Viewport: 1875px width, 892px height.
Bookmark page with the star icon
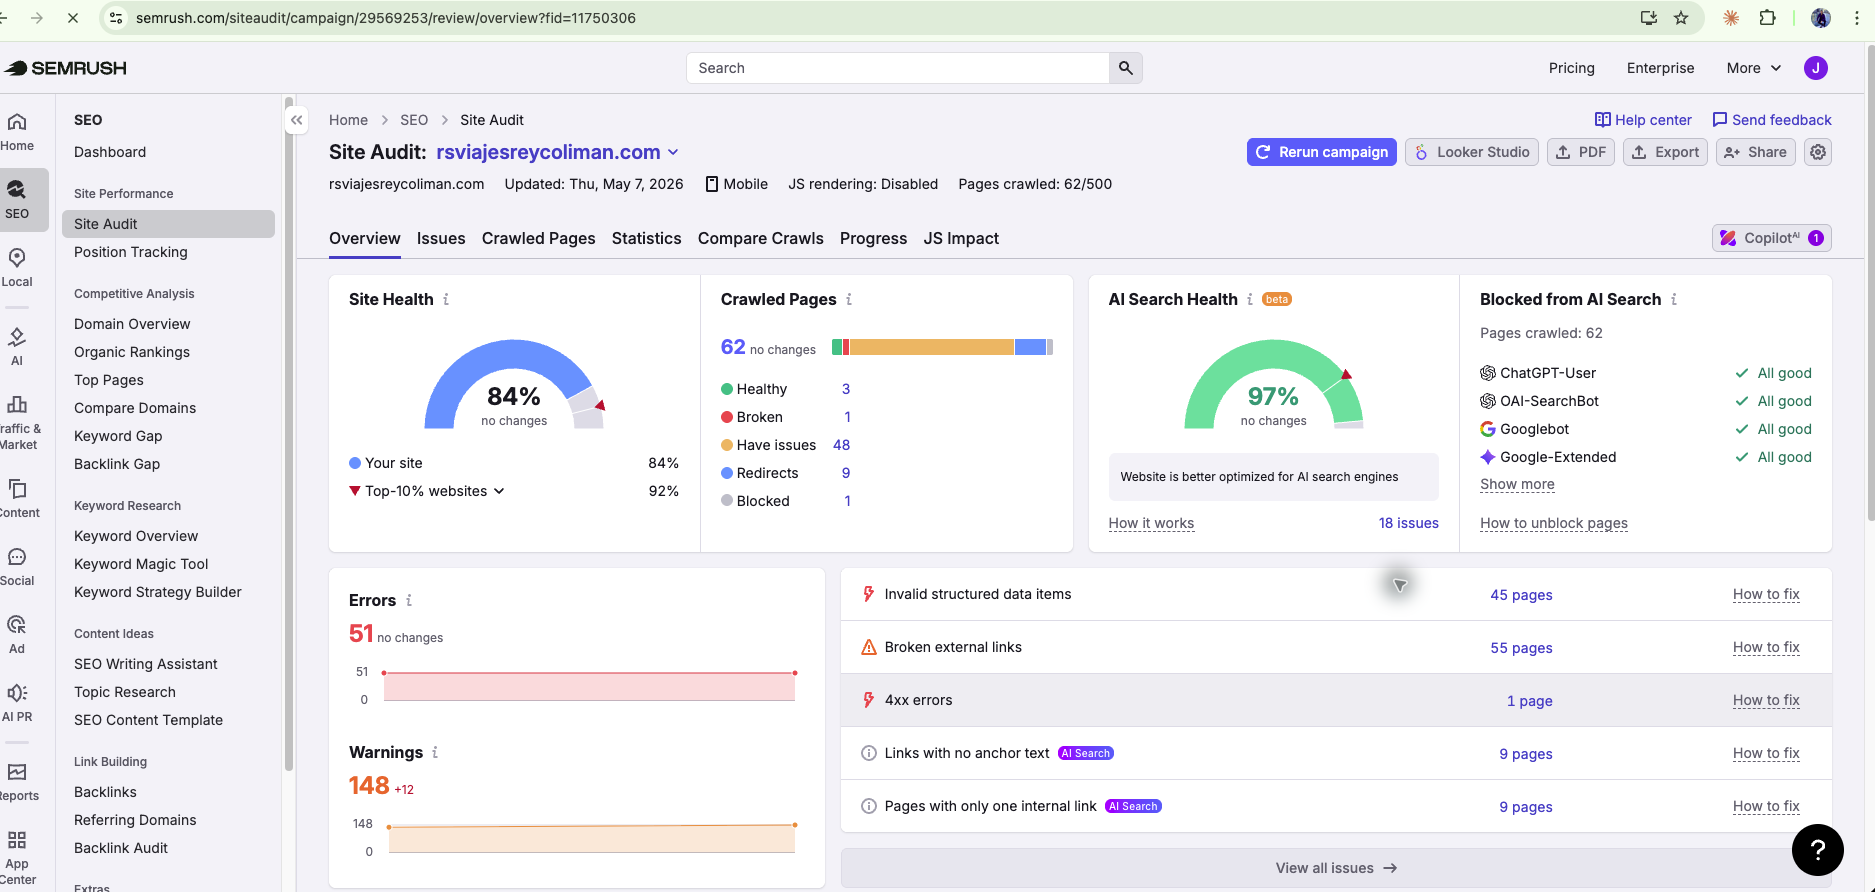(x=1681, y=18)
